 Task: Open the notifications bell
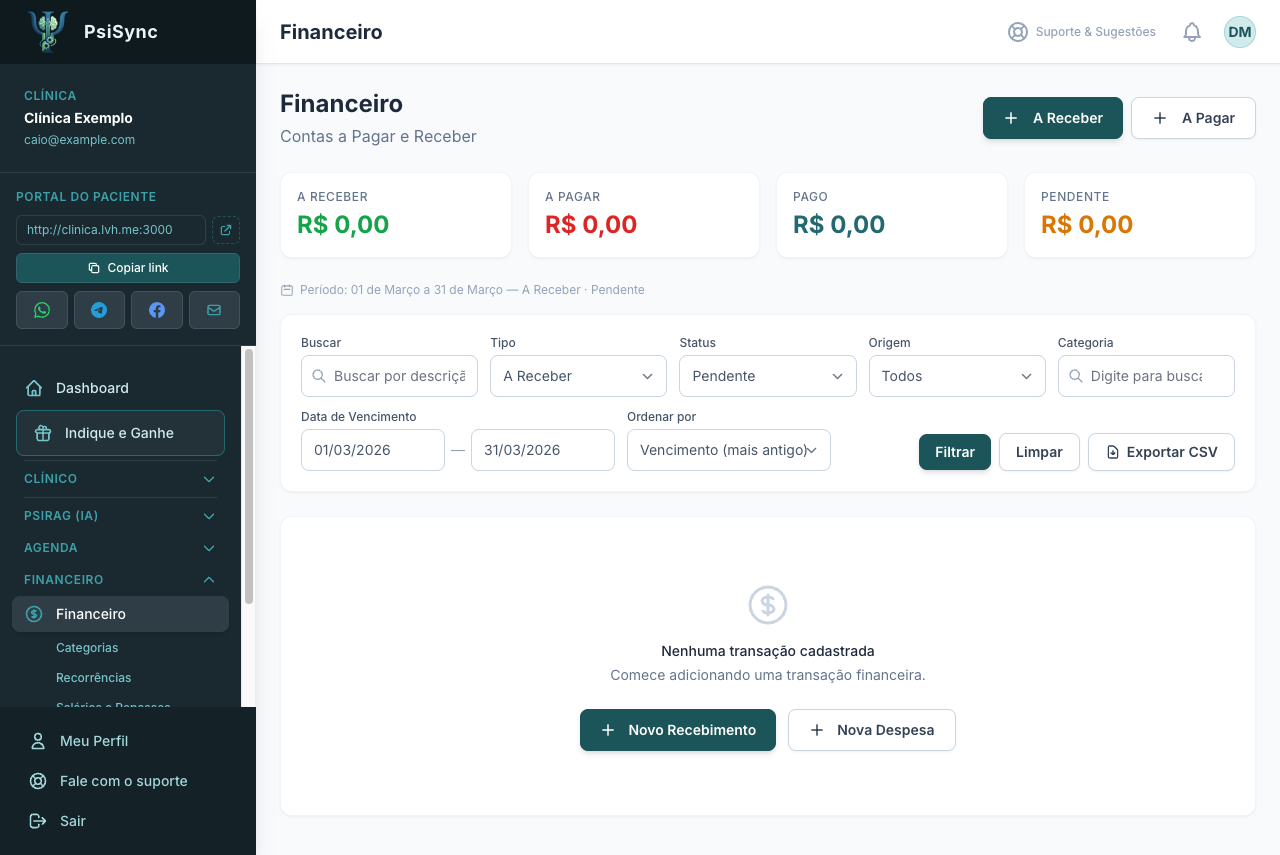1192,32
